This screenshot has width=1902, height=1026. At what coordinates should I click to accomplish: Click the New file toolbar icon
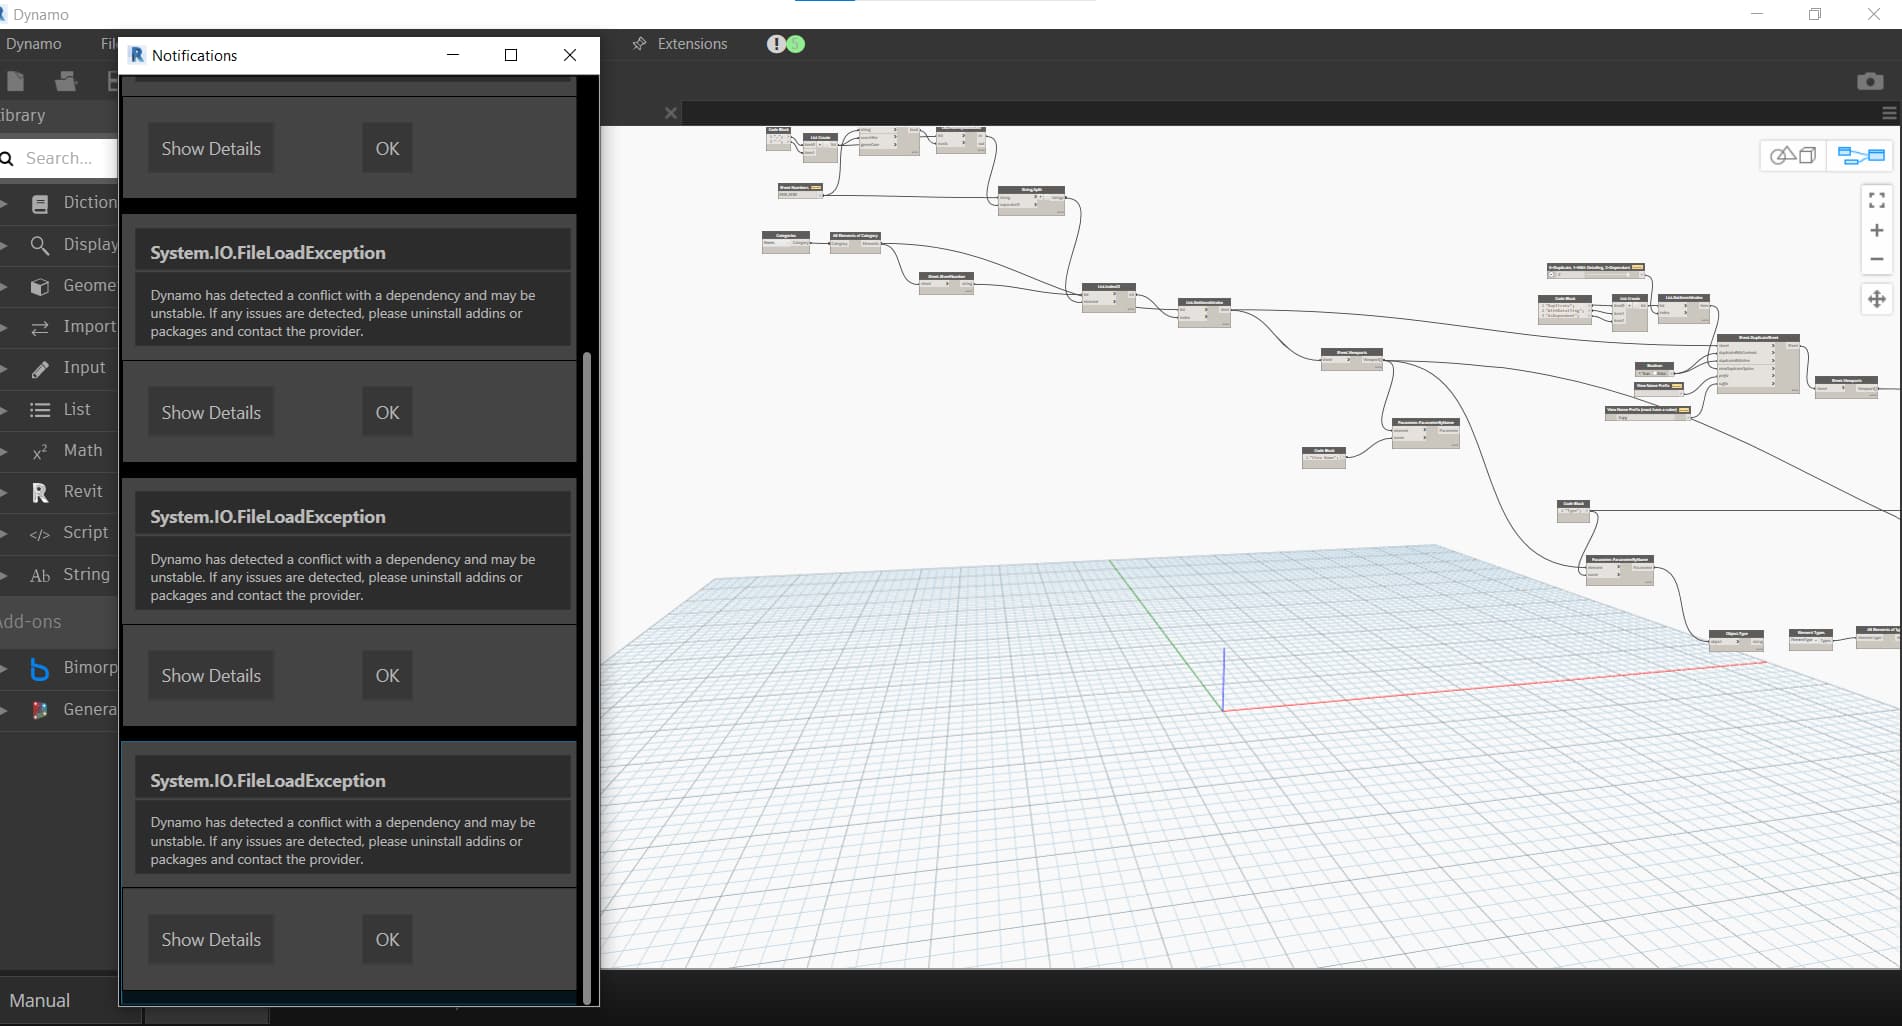click(x=15, y=82)
